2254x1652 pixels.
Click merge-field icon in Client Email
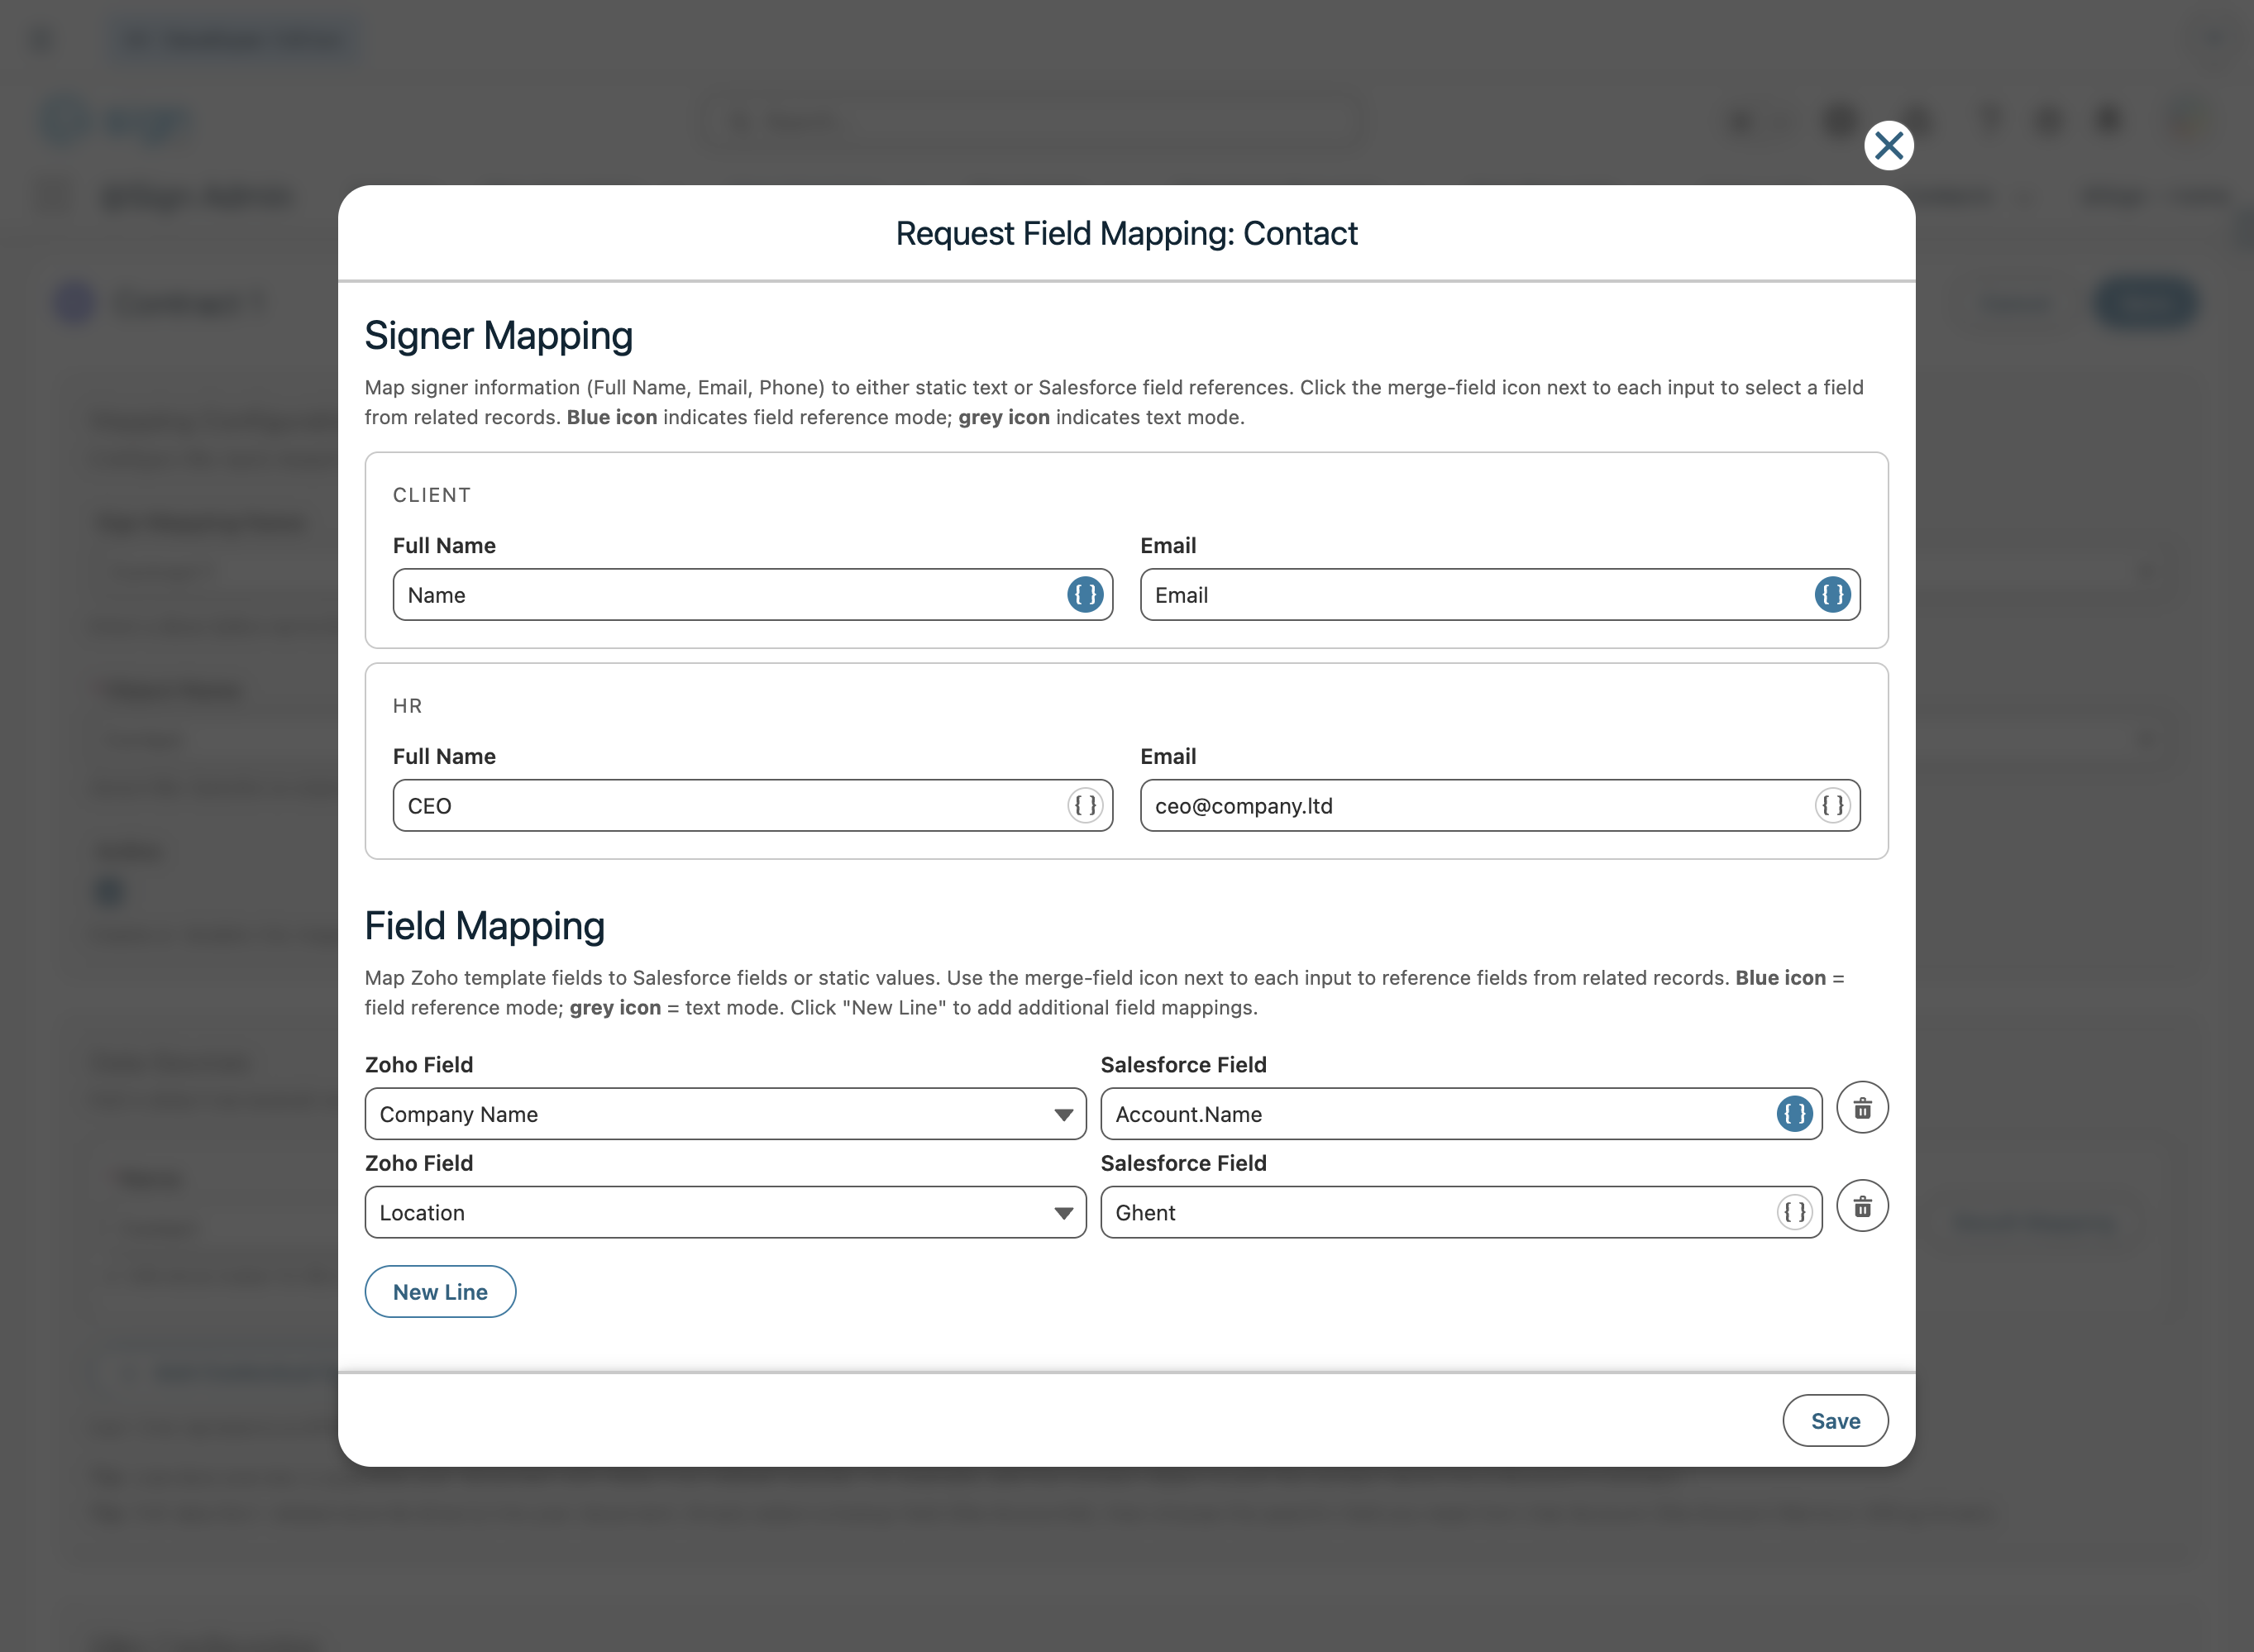(x=1832, y=595)
